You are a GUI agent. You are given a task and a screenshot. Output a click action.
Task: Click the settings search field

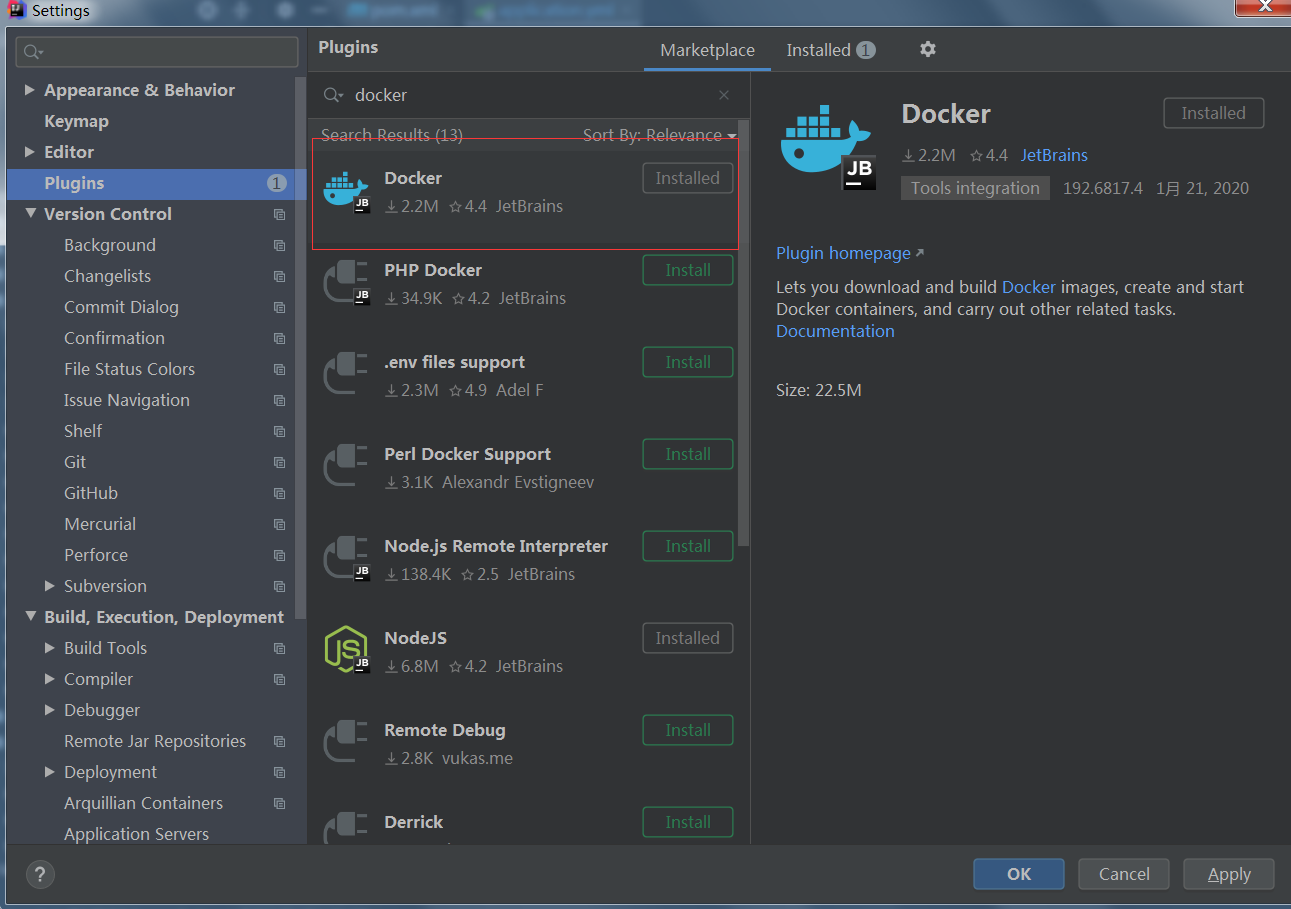click(159, 52)
